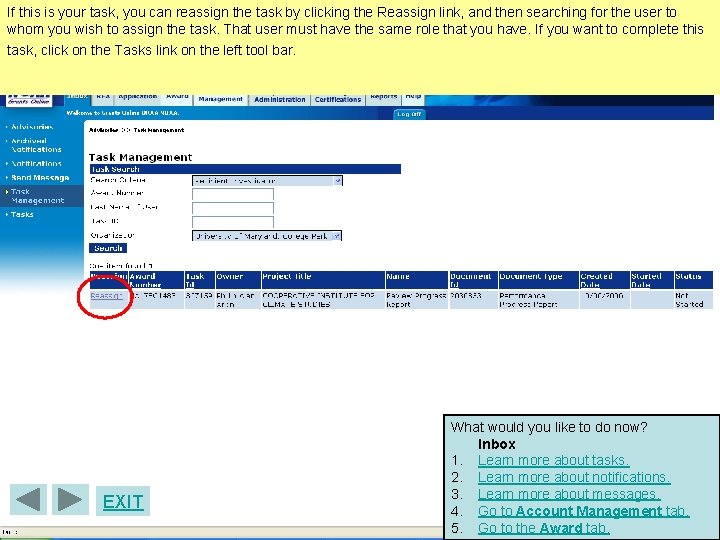Open Archived Notifications in sidebar
Image resolution: width=720 pixels, height=540 pixels.
point(36,145)
